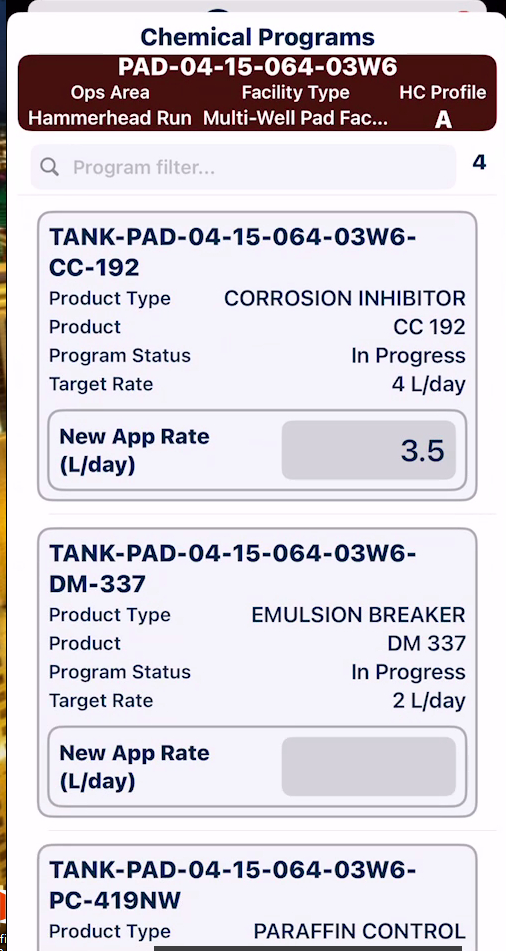This screenshot has height=951, width=506.
Task: Select the empty DM-337 New App Rate field
Action: pos(368,767)
